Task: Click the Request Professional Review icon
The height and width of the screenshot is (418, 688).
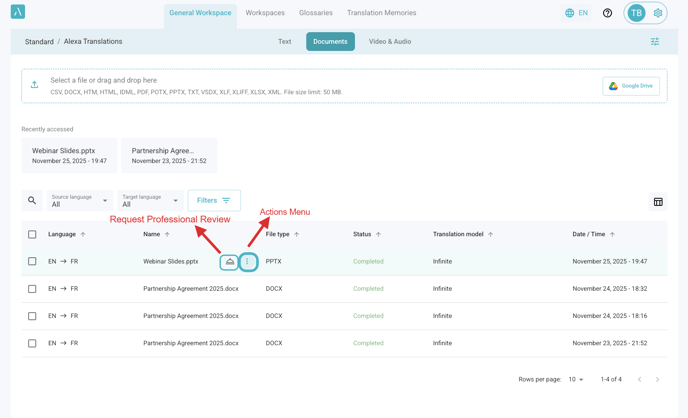Action: coord(229,262)
